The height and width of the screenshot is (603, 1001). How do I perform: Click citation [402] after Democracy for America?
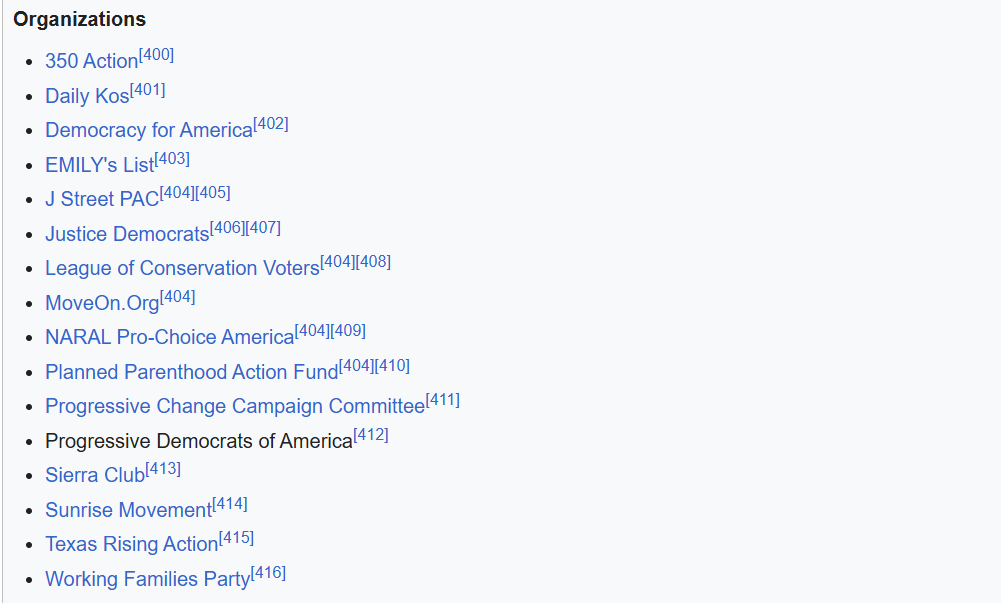271,124
